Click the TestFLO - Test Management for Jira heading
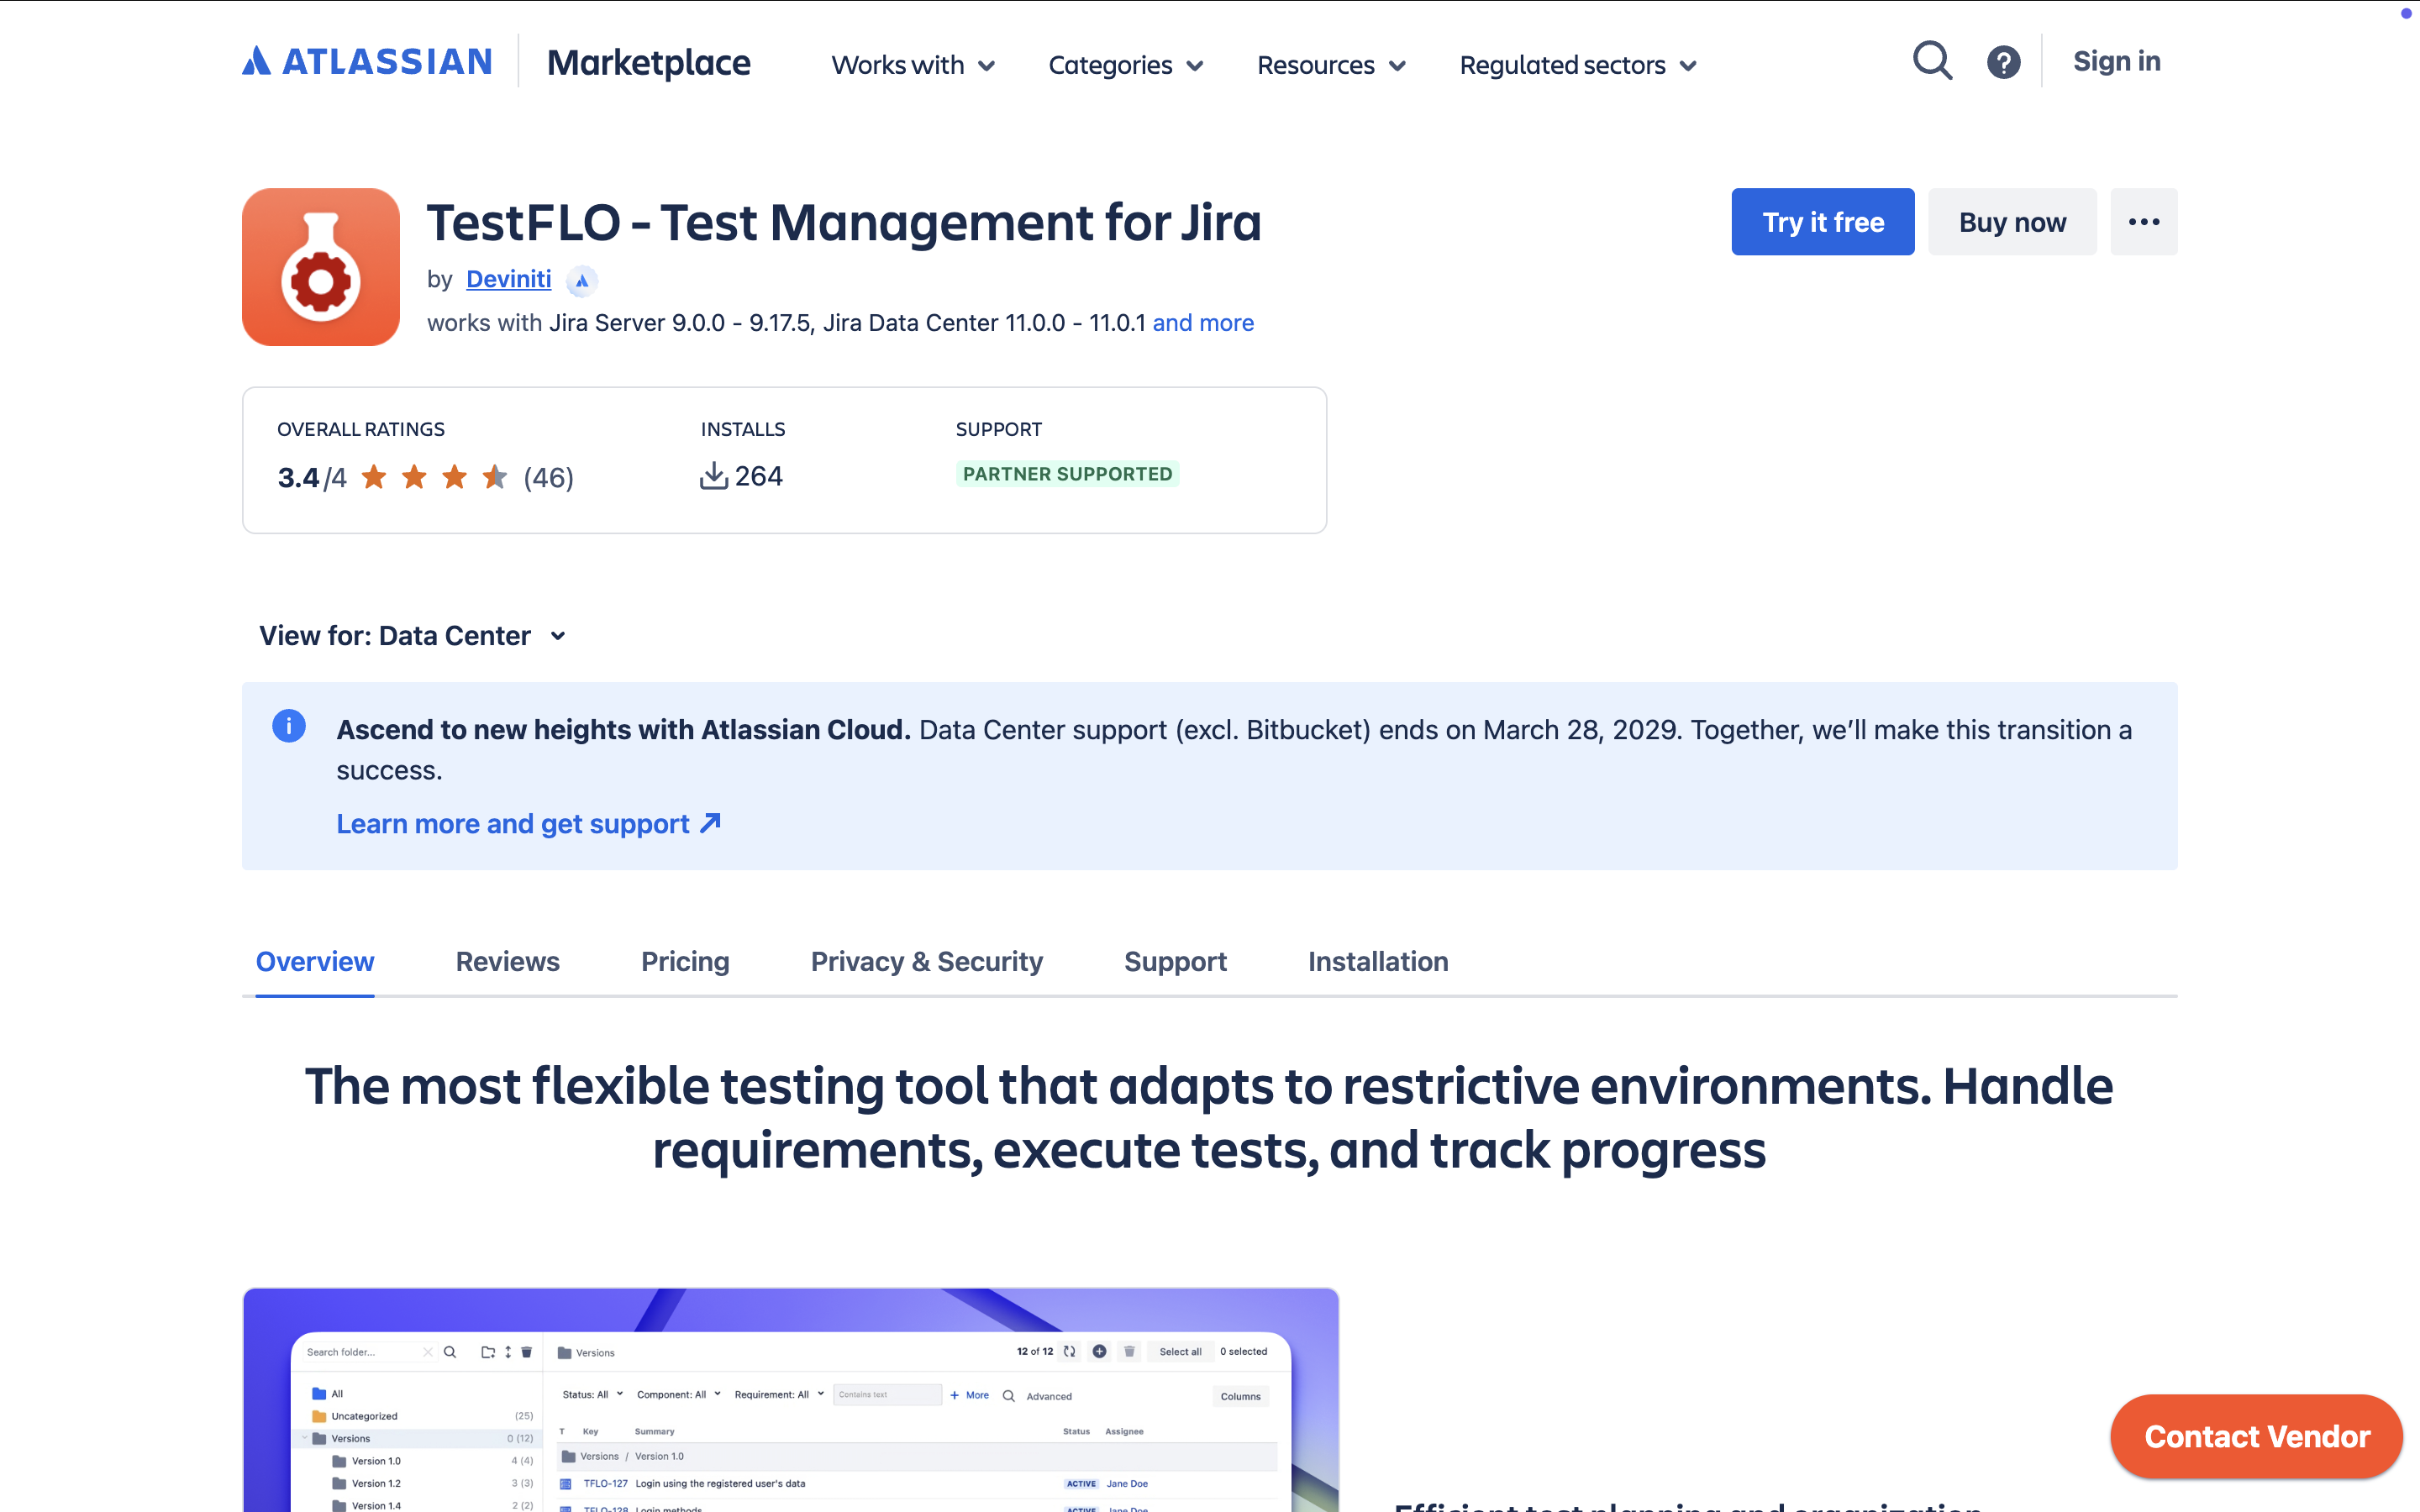 pyautogui.click(x=844, y=222)
